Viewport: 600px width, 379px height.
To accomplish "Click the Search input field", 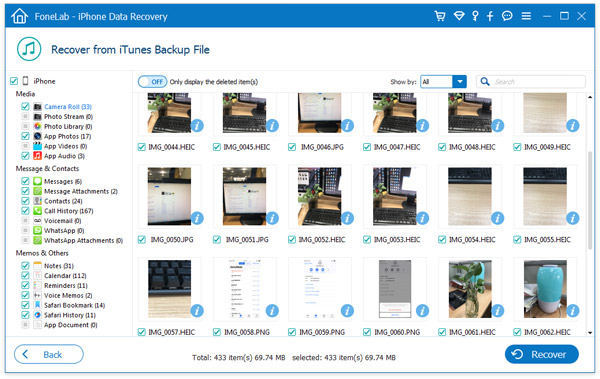I will [531, 82].
